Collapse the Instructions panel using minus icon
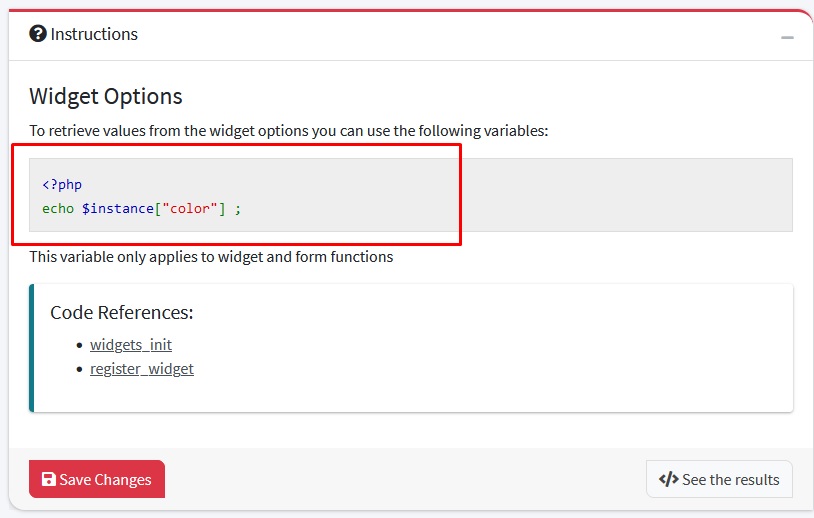 pos(787,37)
